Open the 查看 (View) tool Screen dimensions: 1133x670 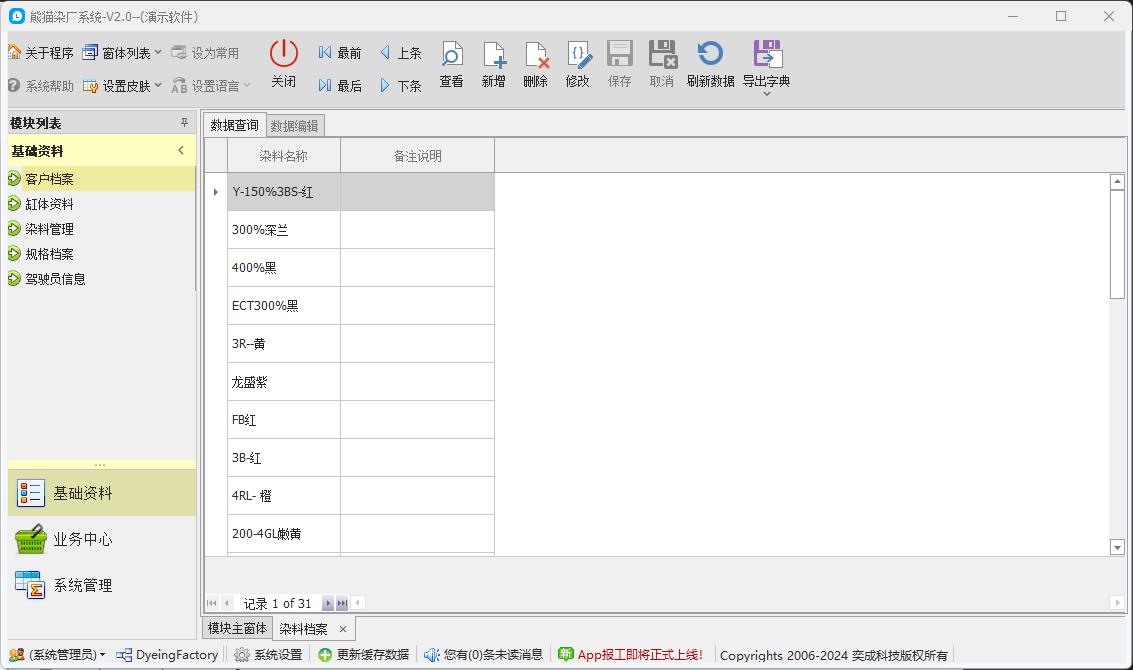pyautogui.click(x=451, y=63)
